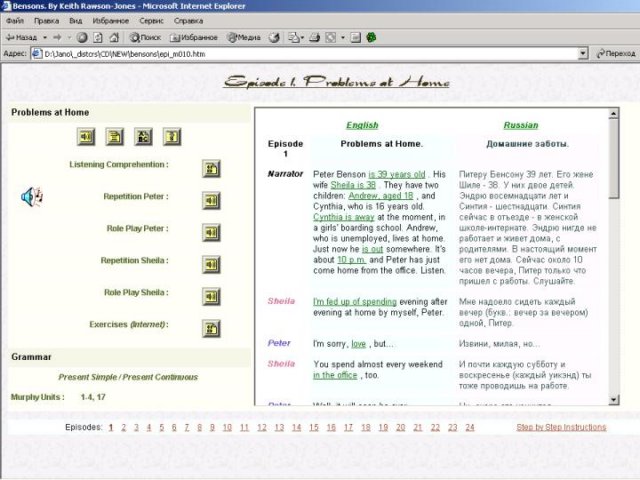The image size is (640, 480).
Task: Click the text document icon under Problems at Home
Action: (115, 137)
